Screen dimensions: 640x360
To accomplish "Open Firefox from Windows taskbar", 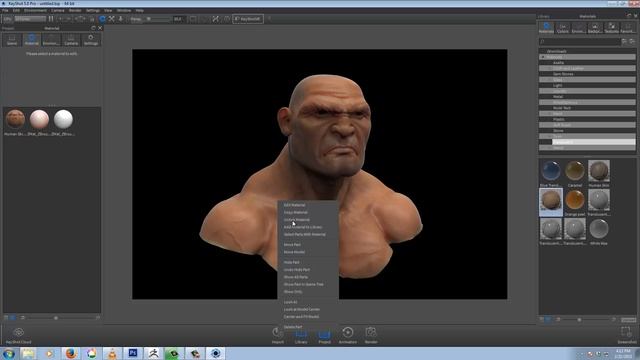I will coord(71,353).
